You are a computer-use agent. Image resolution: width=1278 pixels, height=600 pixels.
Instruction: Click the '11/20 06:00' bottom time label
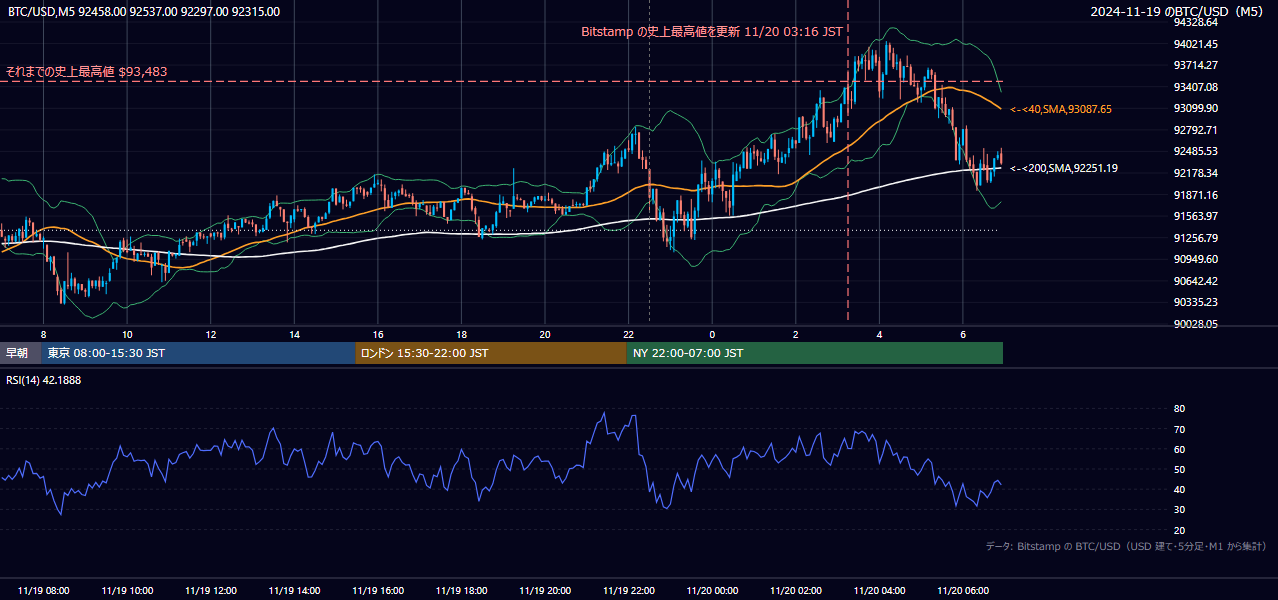[963, 591]
